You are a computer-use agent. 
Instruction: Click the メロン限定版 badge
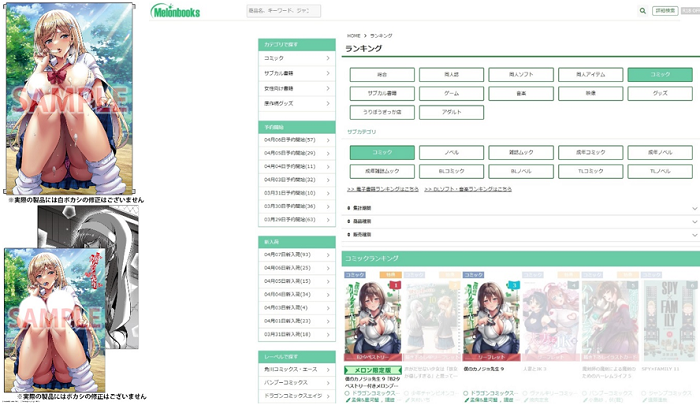[x=373, y=371]
